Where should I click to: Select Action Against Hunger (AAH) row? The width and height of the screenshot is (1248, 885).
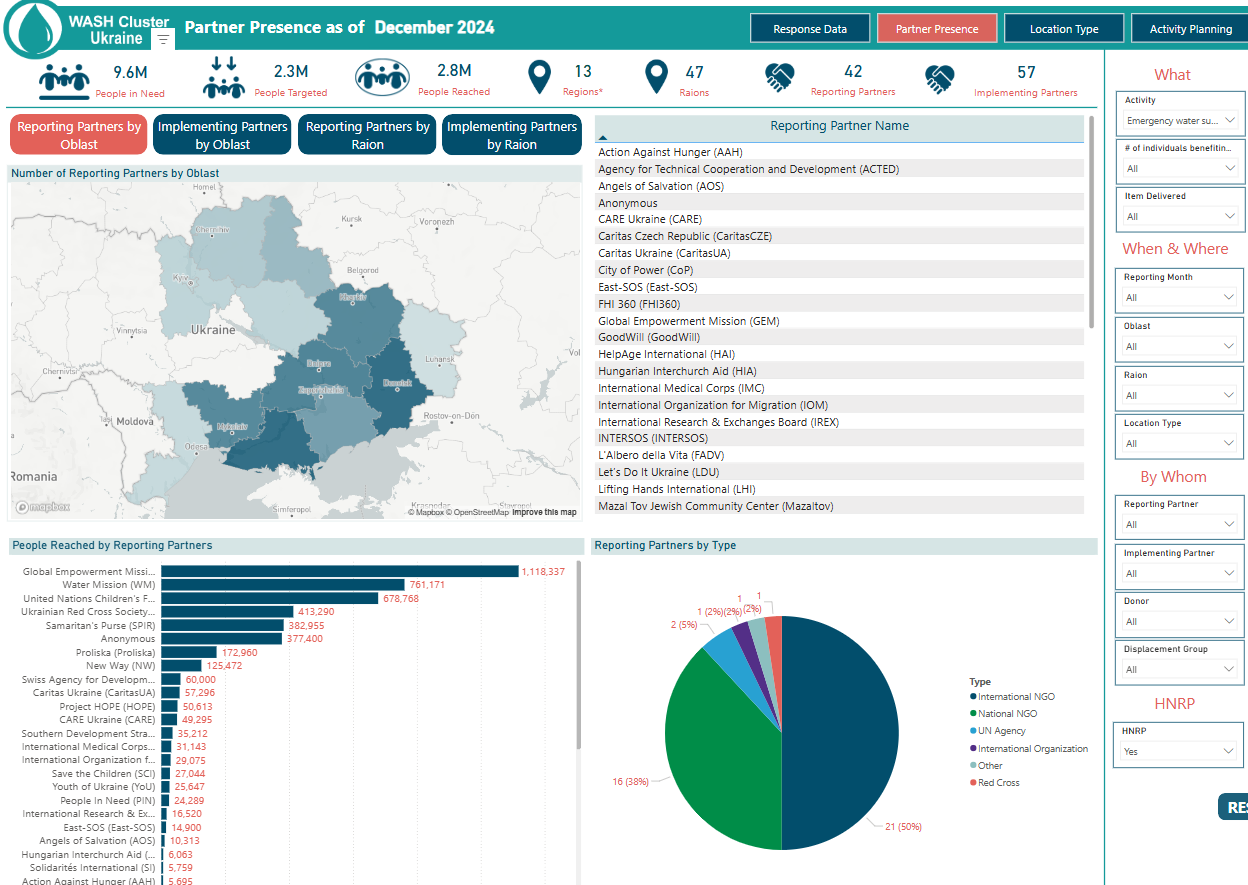click(840, 152)
